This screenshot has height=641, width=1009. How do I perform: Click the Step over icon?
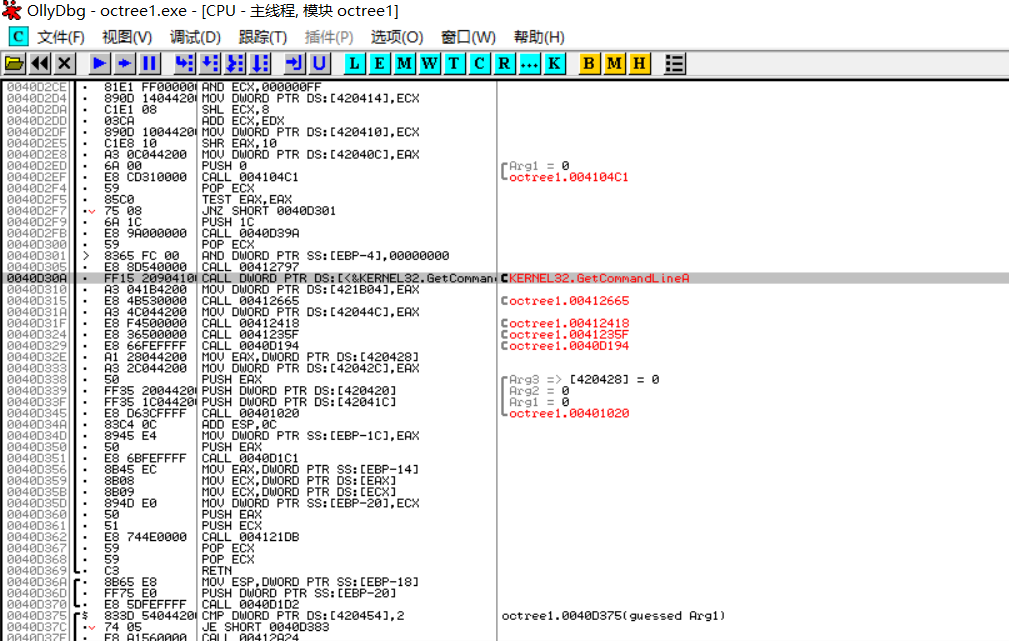(x=210, y=64)
